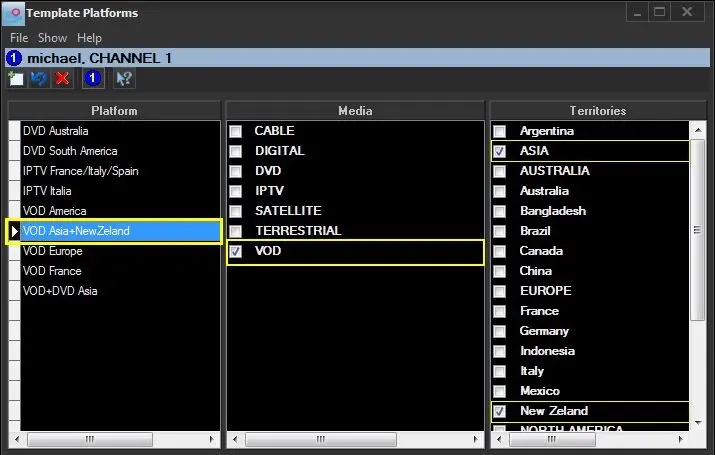Click the Media column header

coord(355,110)
